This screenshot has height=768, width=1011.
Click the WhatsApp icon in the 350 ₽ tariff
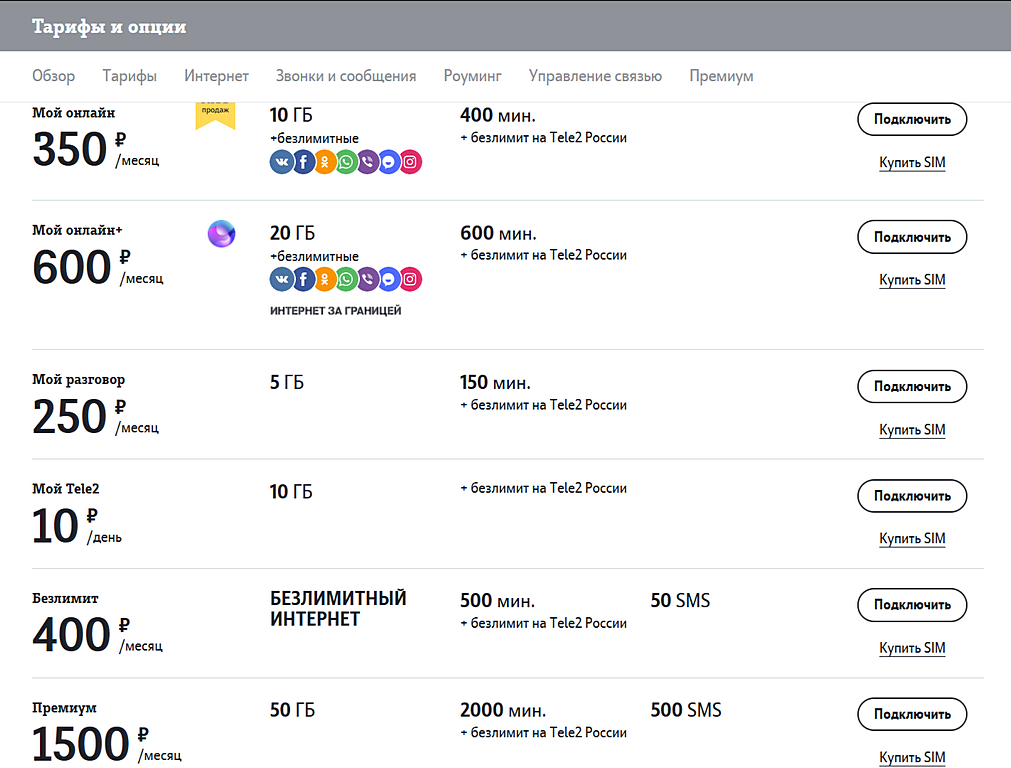point(346,162)
